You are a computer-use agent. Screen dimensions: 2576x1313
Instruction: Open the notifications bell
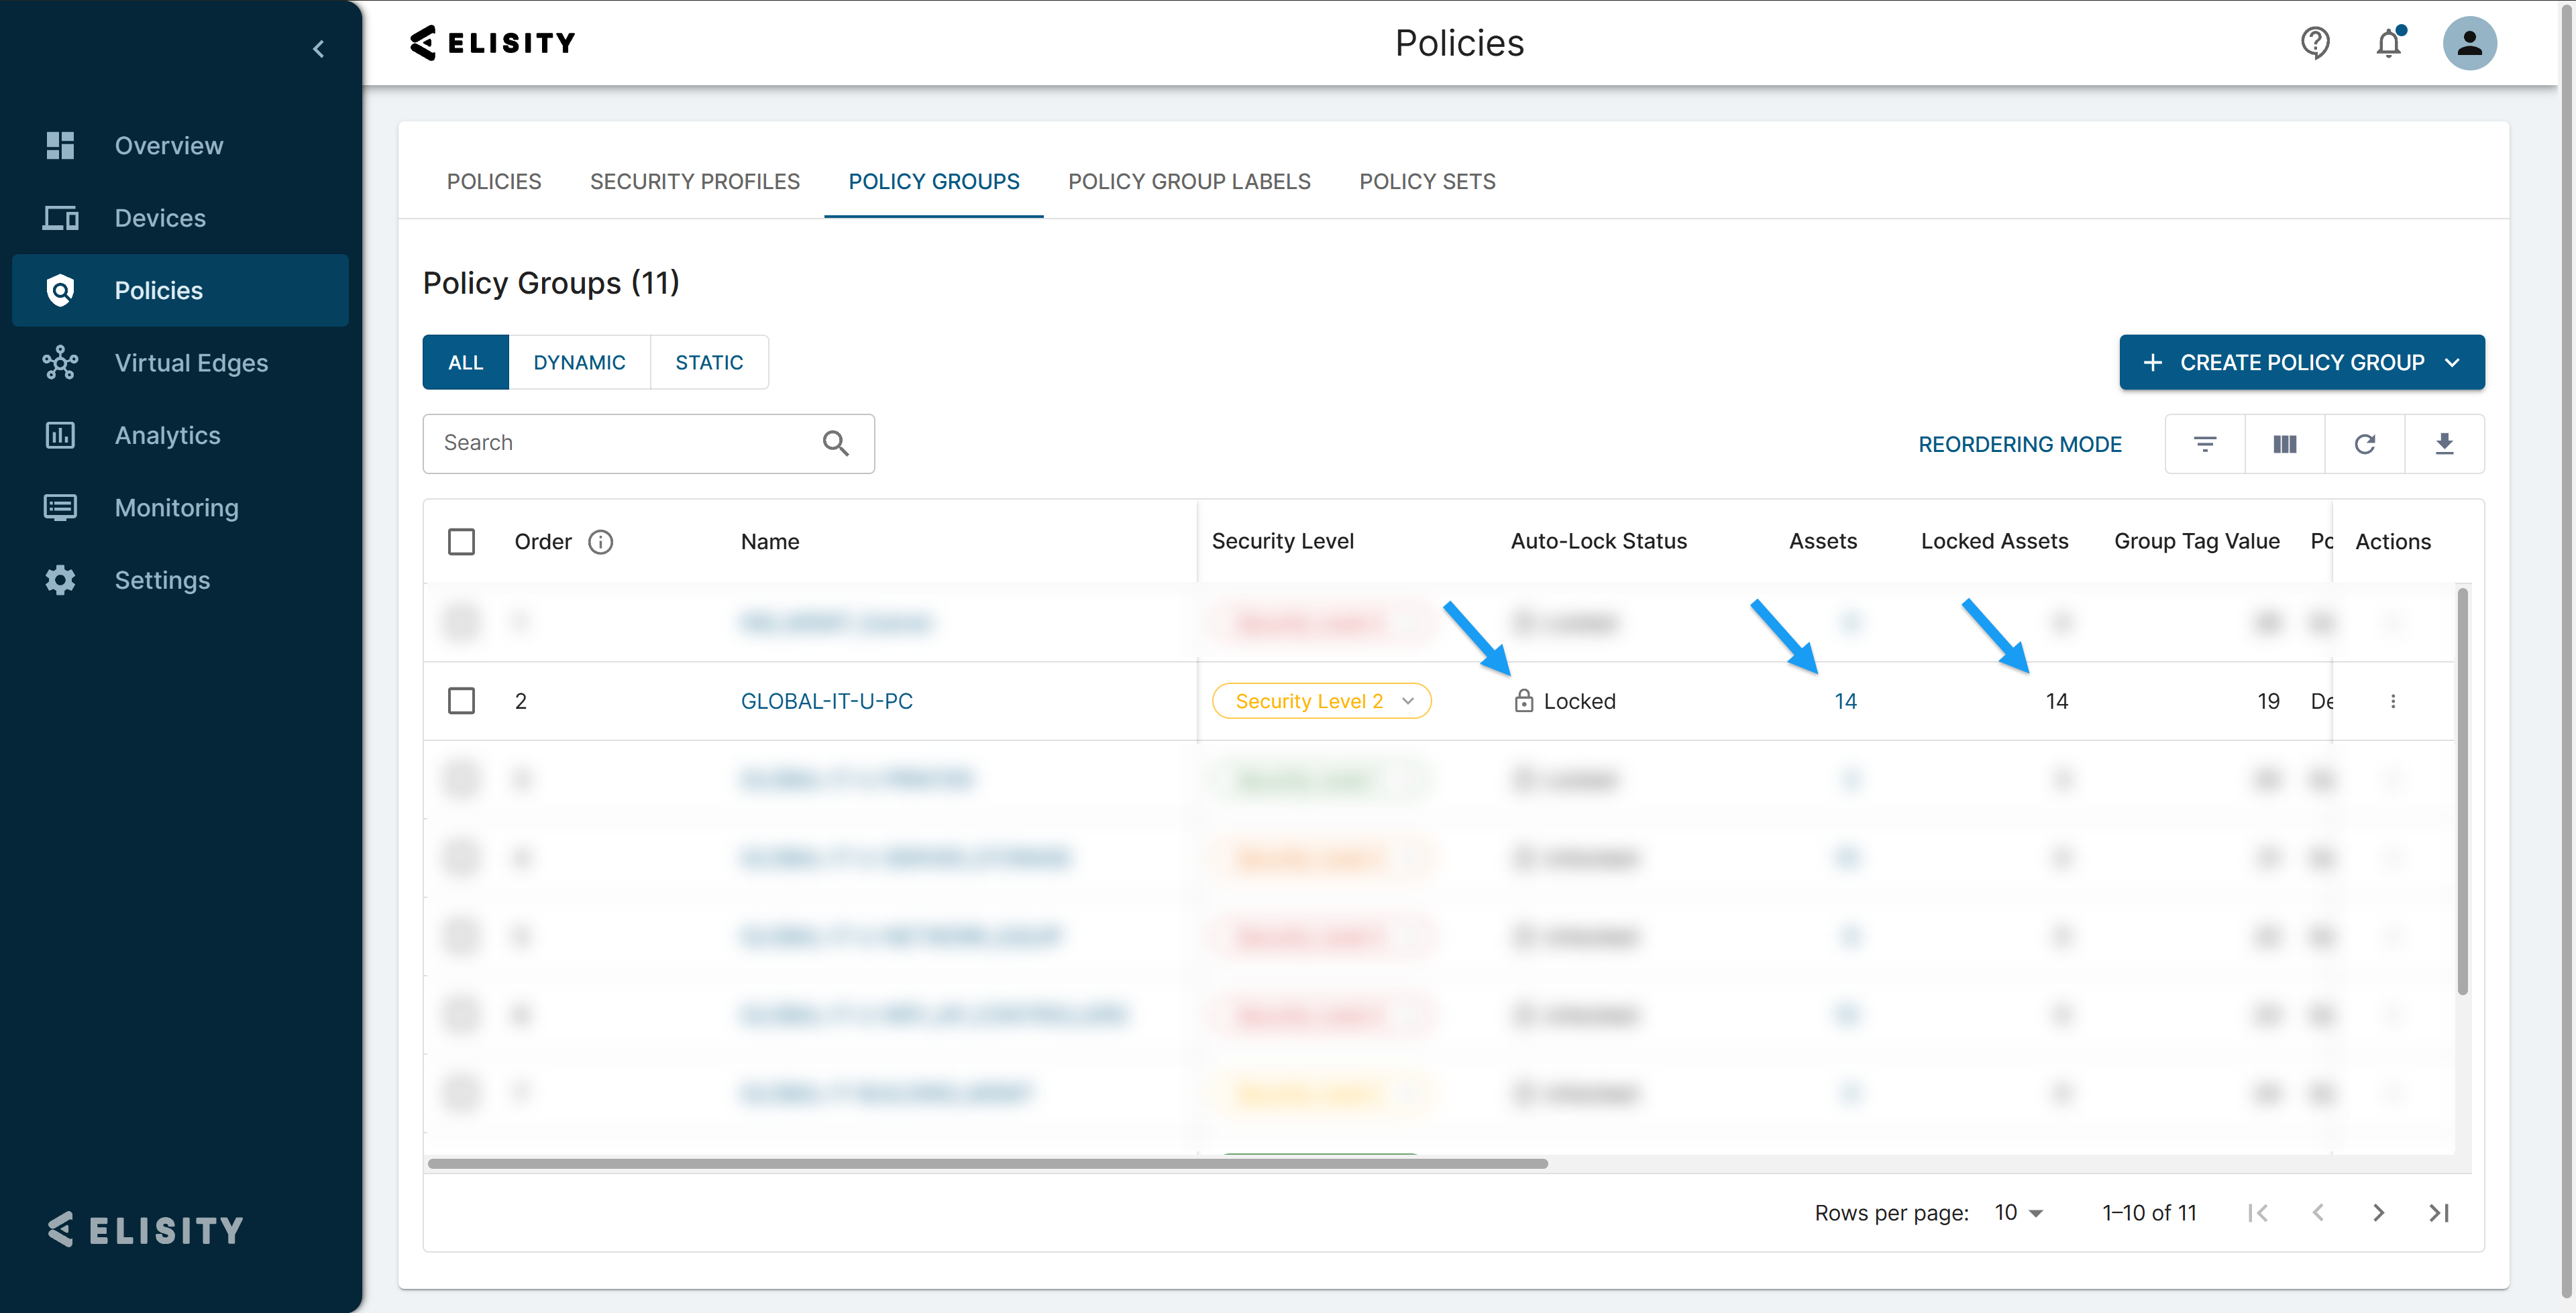click(x=2389, y=43)
